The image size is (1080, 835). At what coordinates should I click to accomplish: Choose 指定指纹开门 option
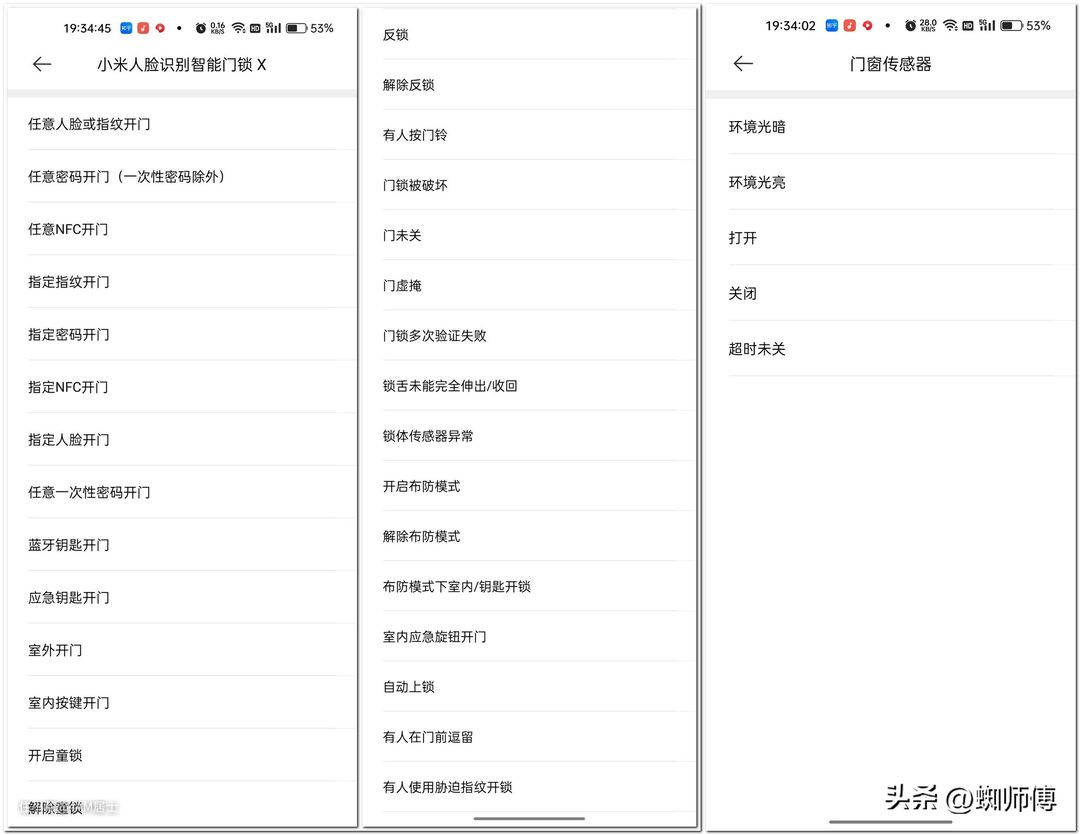pos(183,282)
